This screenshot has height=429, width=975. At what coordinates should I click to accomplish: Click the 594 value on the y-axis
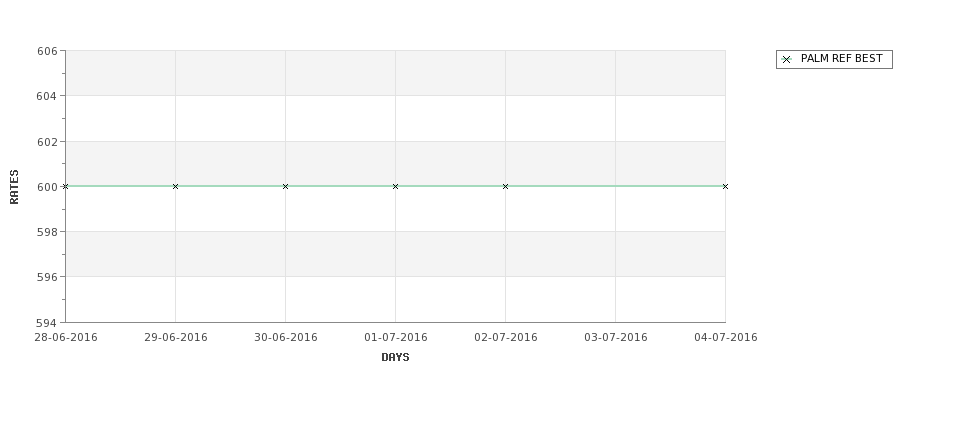click(47, 323)
